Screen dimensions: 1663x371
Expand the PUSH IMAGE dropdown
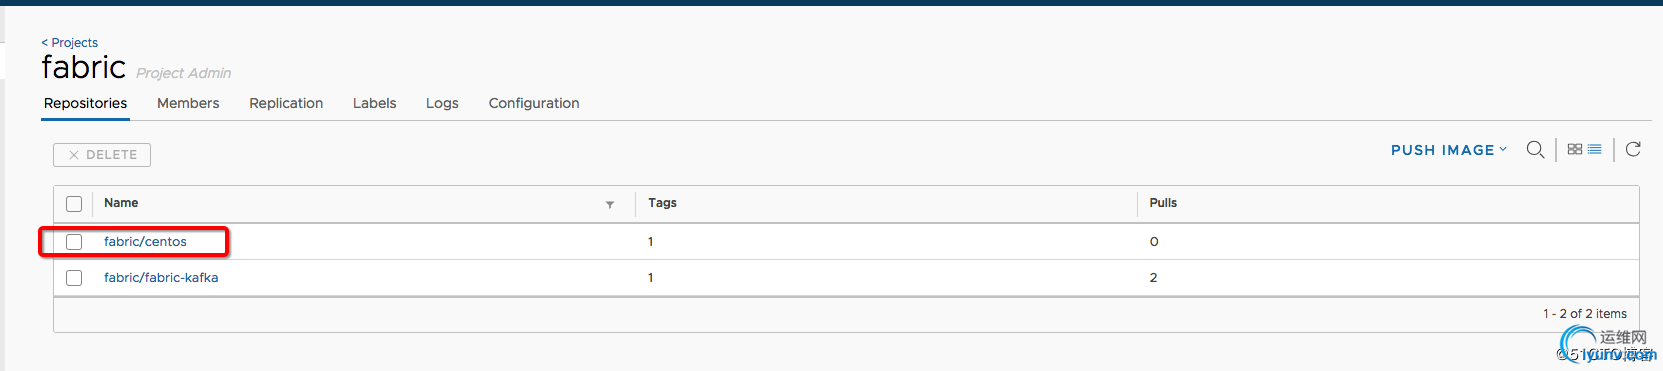pyautogui.click(x=1449, y=150)
